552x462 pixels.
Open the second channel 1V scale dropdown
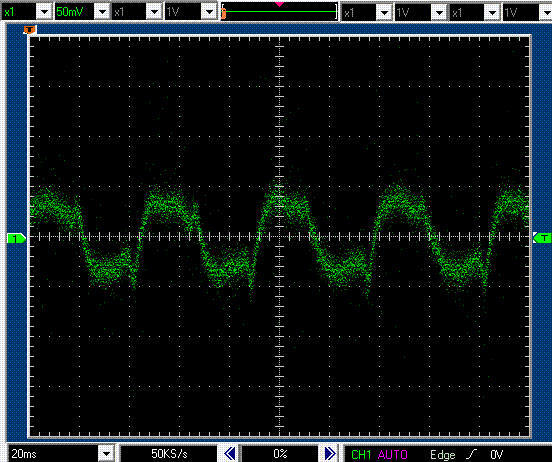[209, 12]
